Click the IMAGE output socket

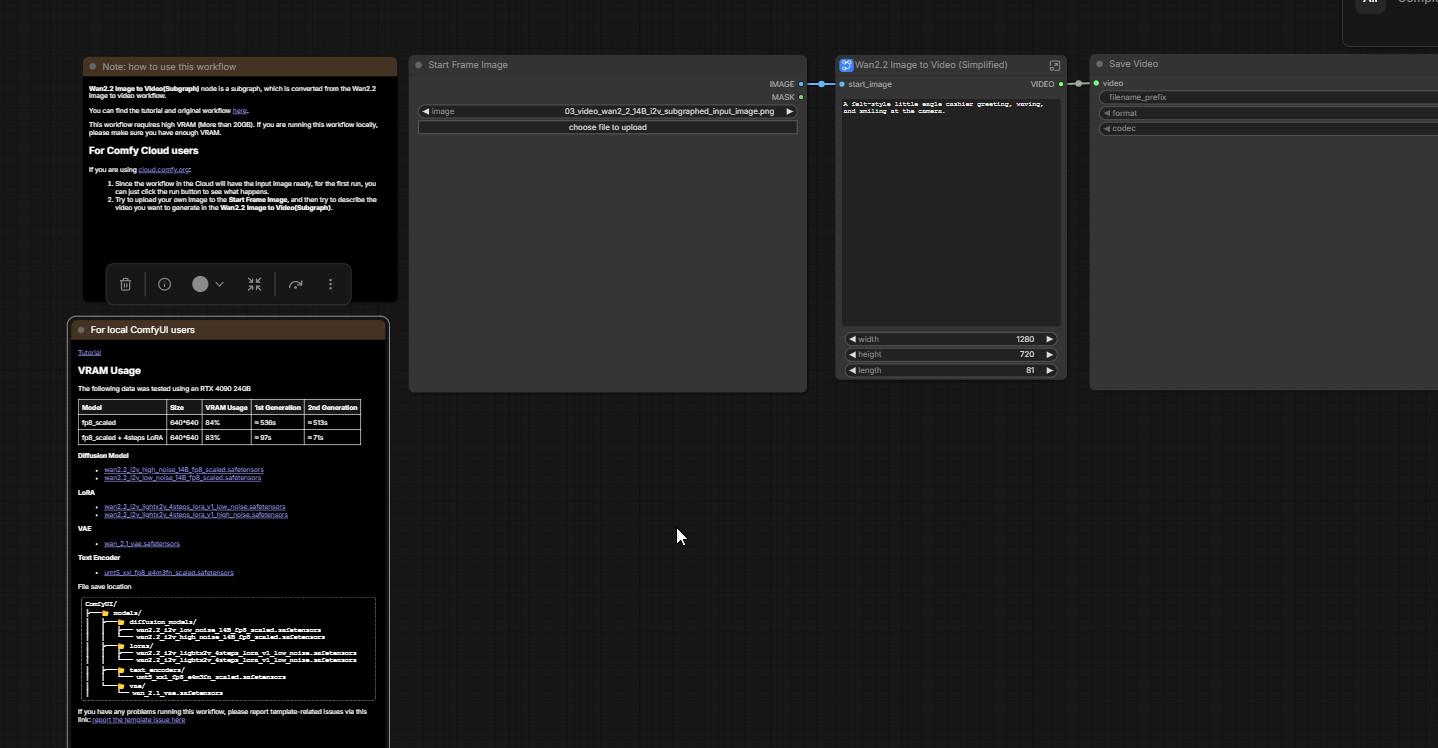pyautogui.click(x=801, y=84)
